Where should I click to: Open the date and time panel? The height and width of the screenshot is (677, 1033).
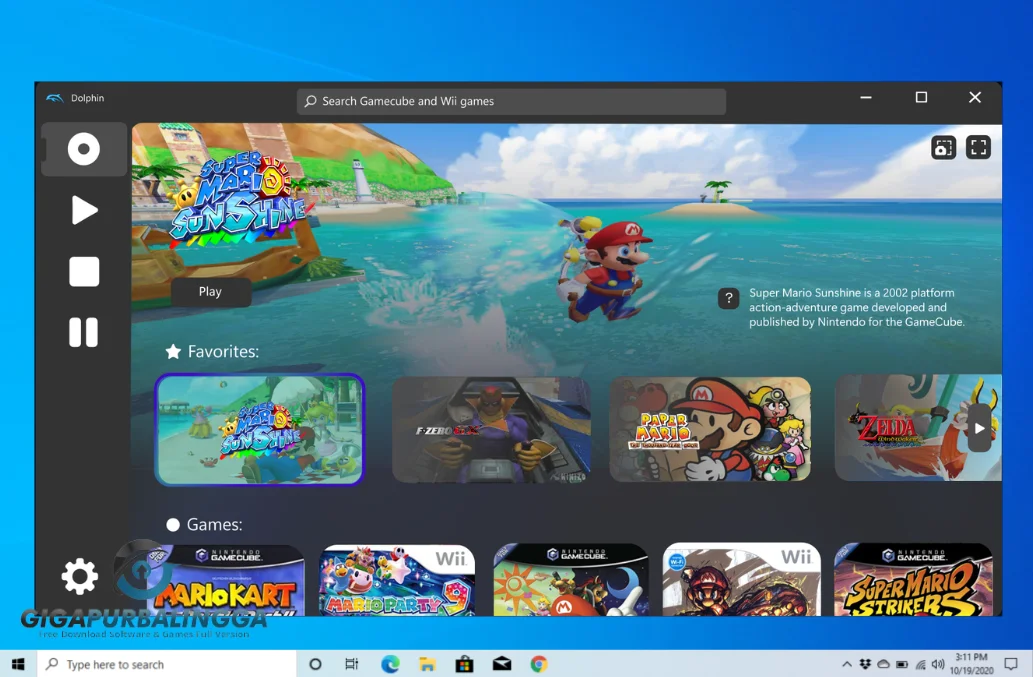coord(972,663)
